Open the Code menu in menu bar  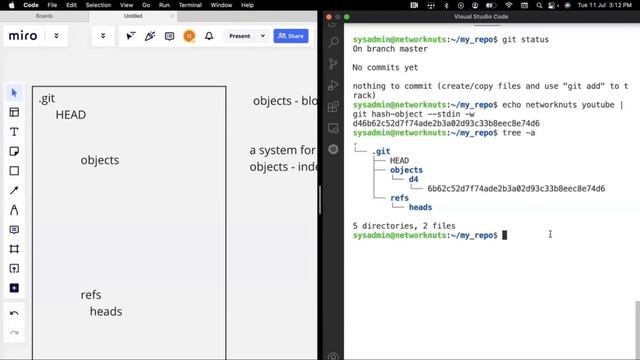31,5
